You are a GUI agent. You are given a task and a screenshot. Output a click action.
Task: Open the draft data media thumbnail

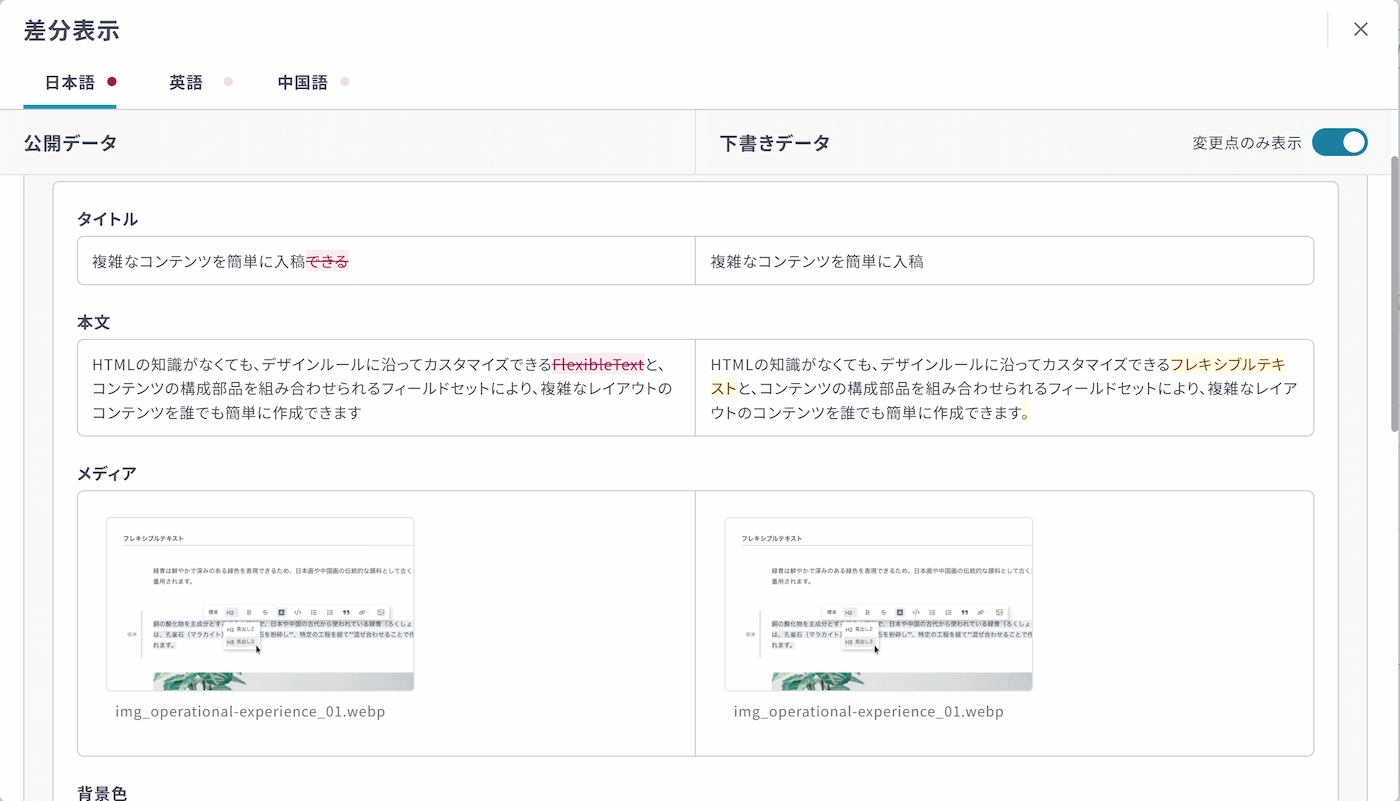(x=878, y=604)
